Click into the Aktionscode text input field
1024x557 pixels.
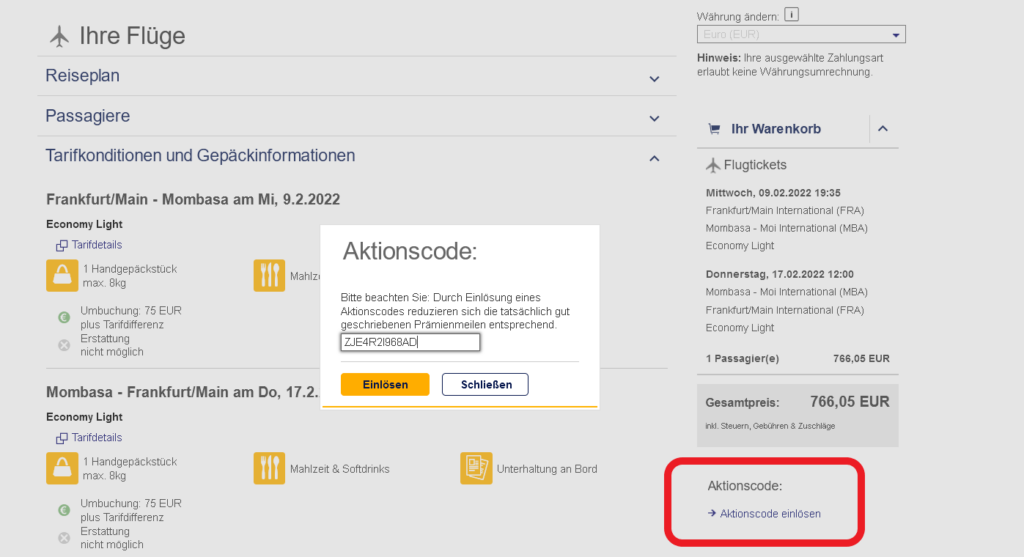(x=410, y=343)
